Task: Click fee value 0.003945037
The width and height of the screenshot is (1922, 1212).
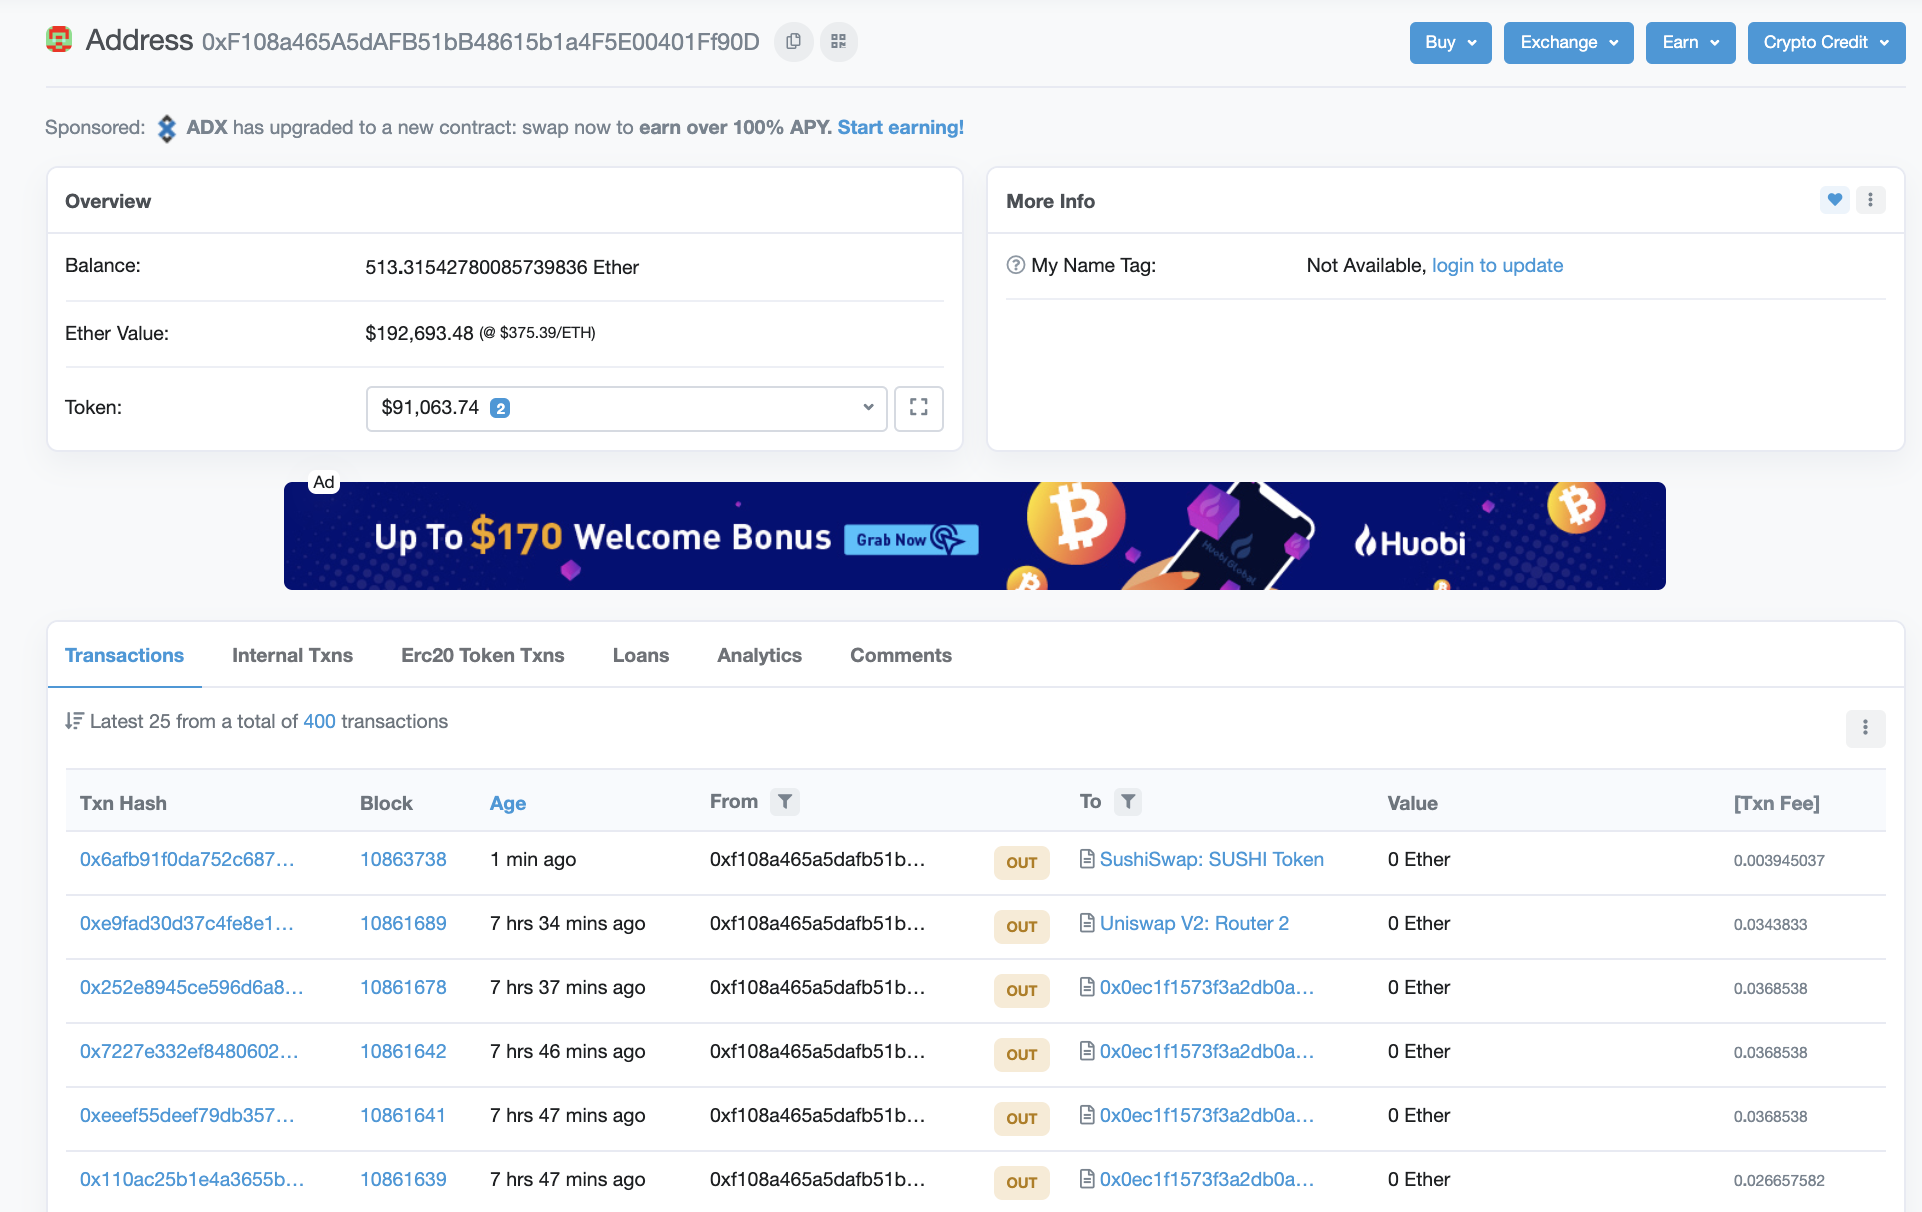Action: [x=1779, y=860]
